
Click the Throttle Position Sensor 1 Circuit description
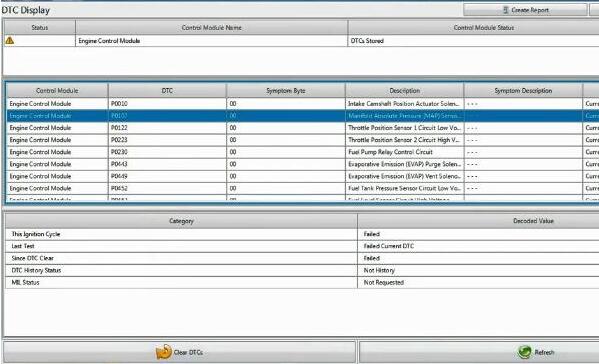pos(405,128)
